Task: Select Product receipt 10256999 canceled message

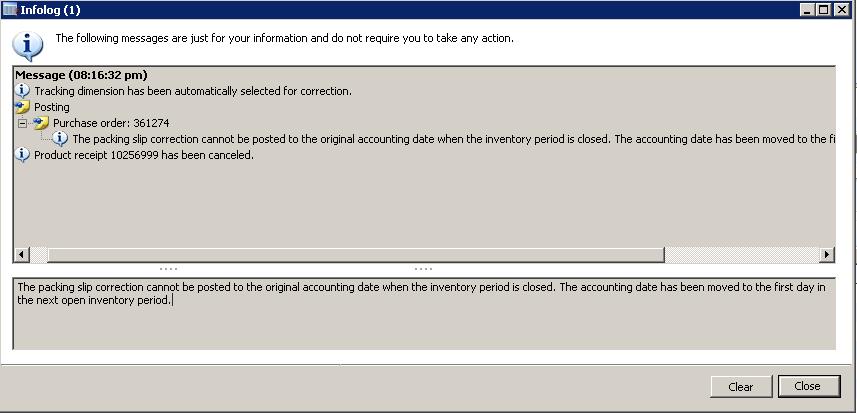Action: (x=144, y=155)
